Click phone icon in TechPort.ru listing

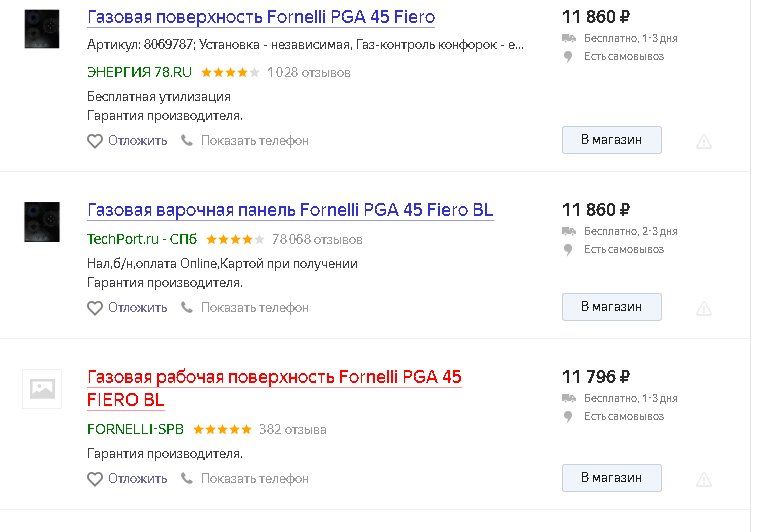(186, 308)
